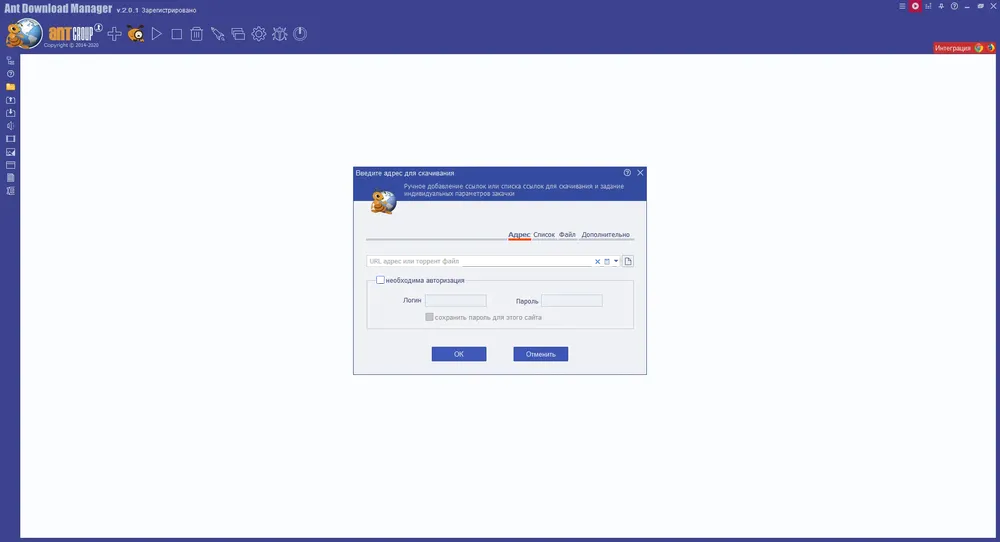Click the bug icon in the toolbar

click(279, 34)
